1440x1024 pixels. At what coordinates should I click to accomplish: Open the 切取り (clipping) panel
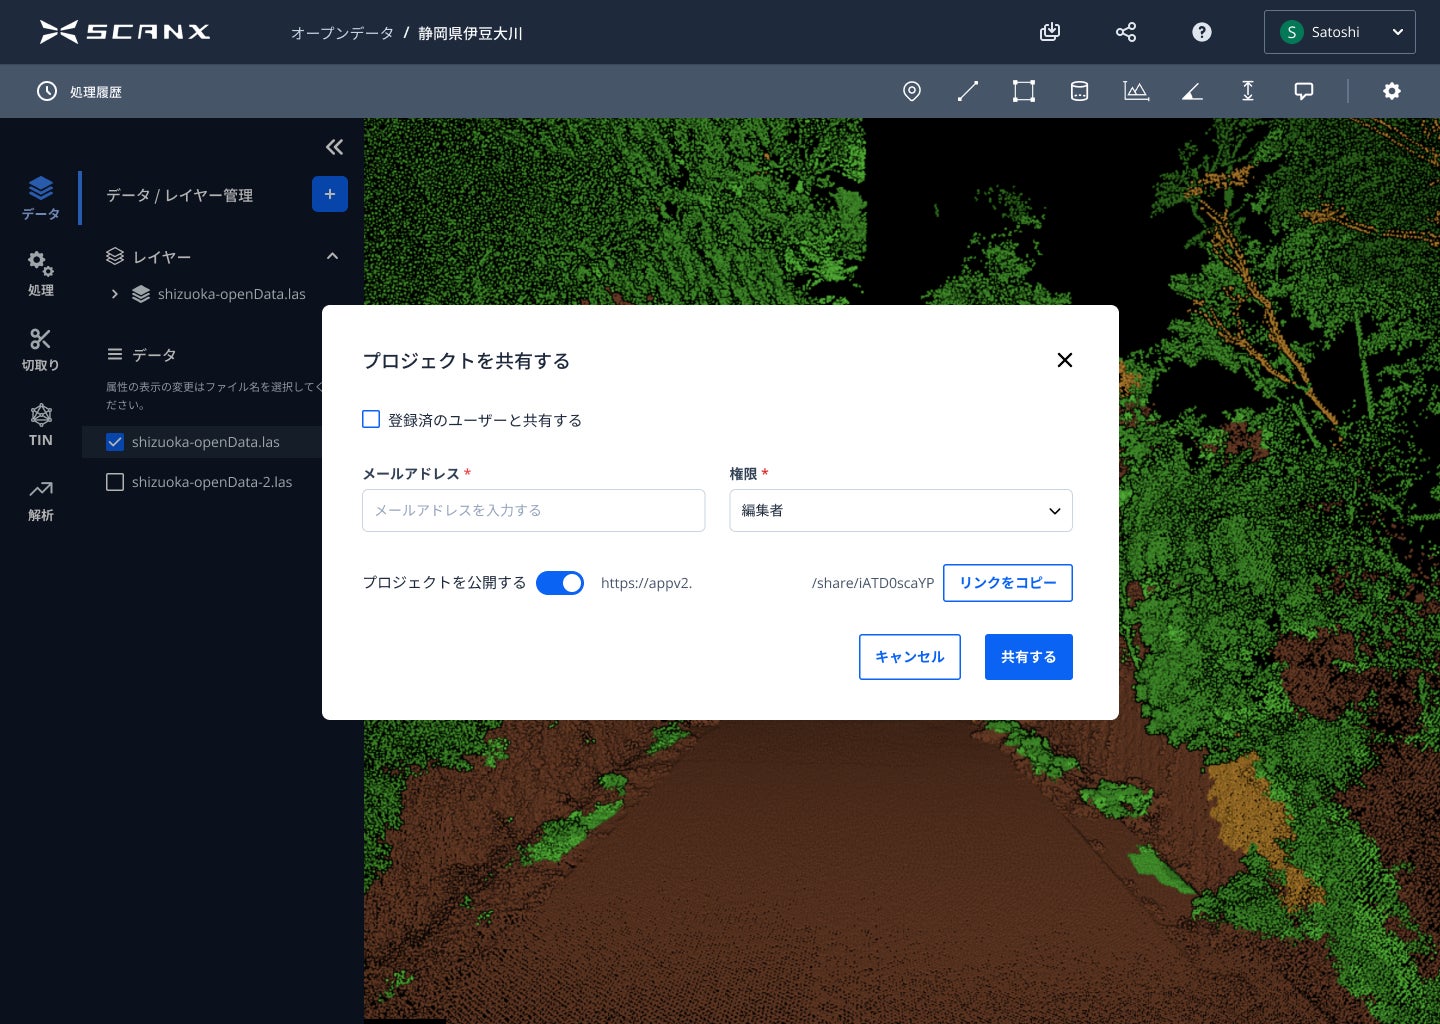click(41, 349)
